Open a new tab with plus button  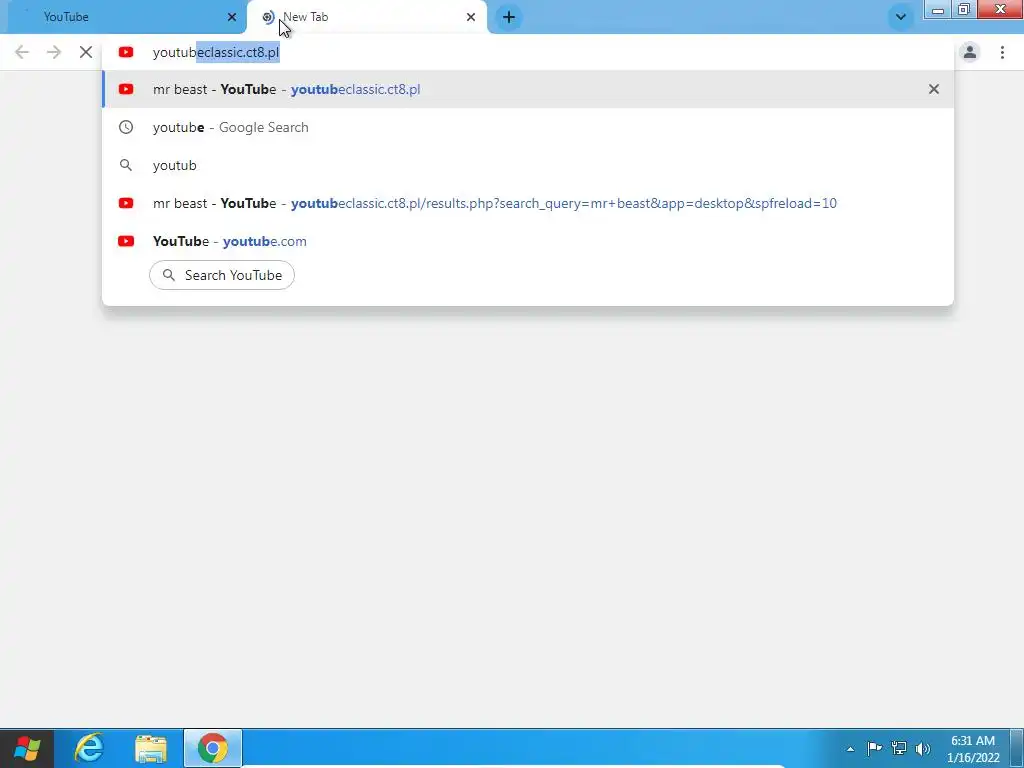[509, 17]
